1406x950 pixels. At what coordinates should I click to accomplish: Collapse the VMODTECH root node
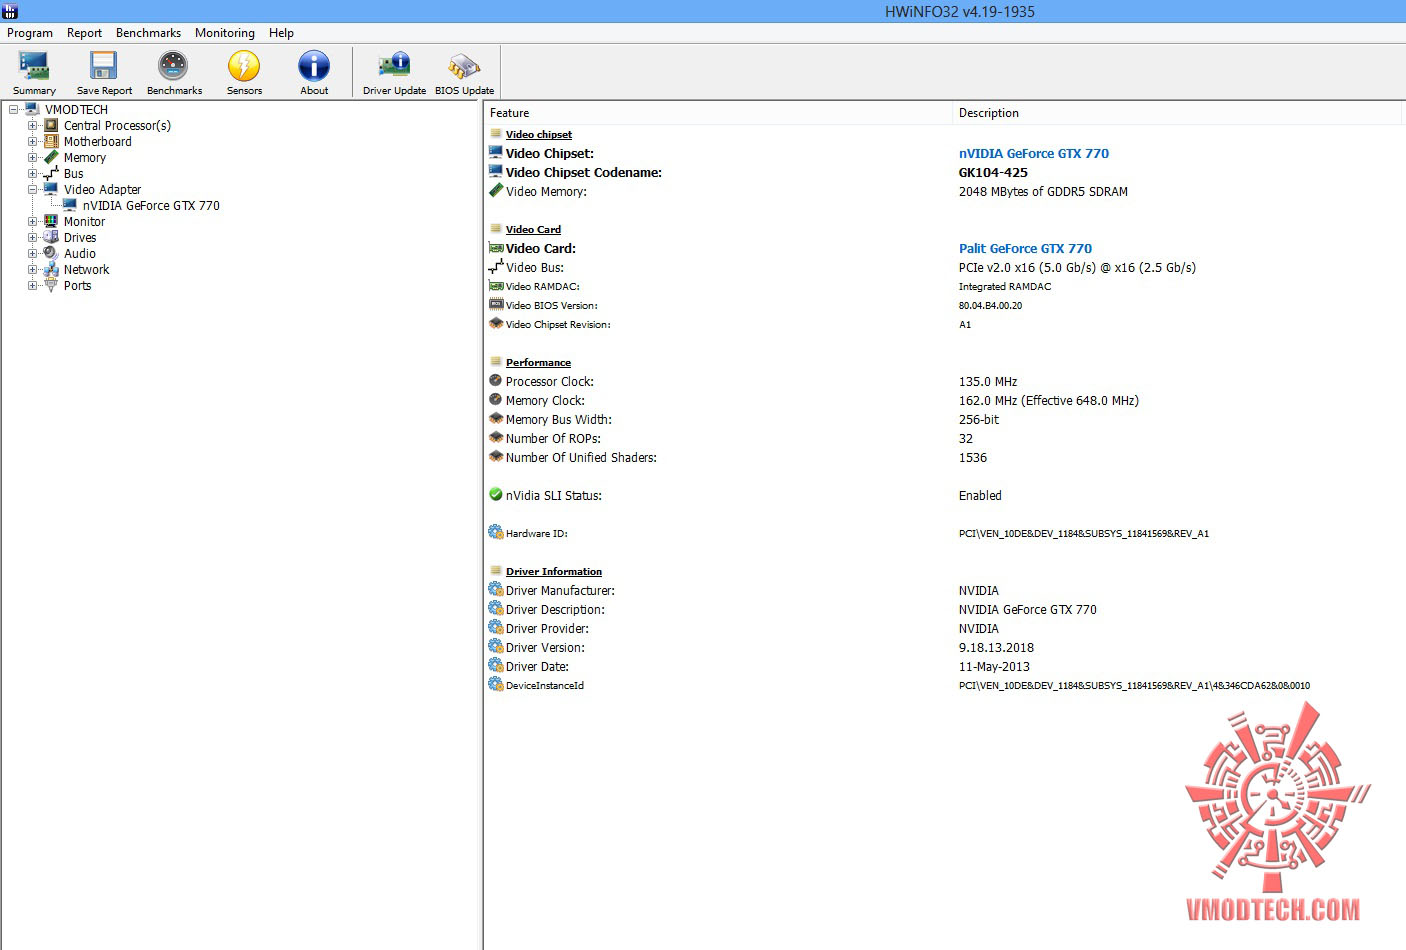(x=14, y=110)
